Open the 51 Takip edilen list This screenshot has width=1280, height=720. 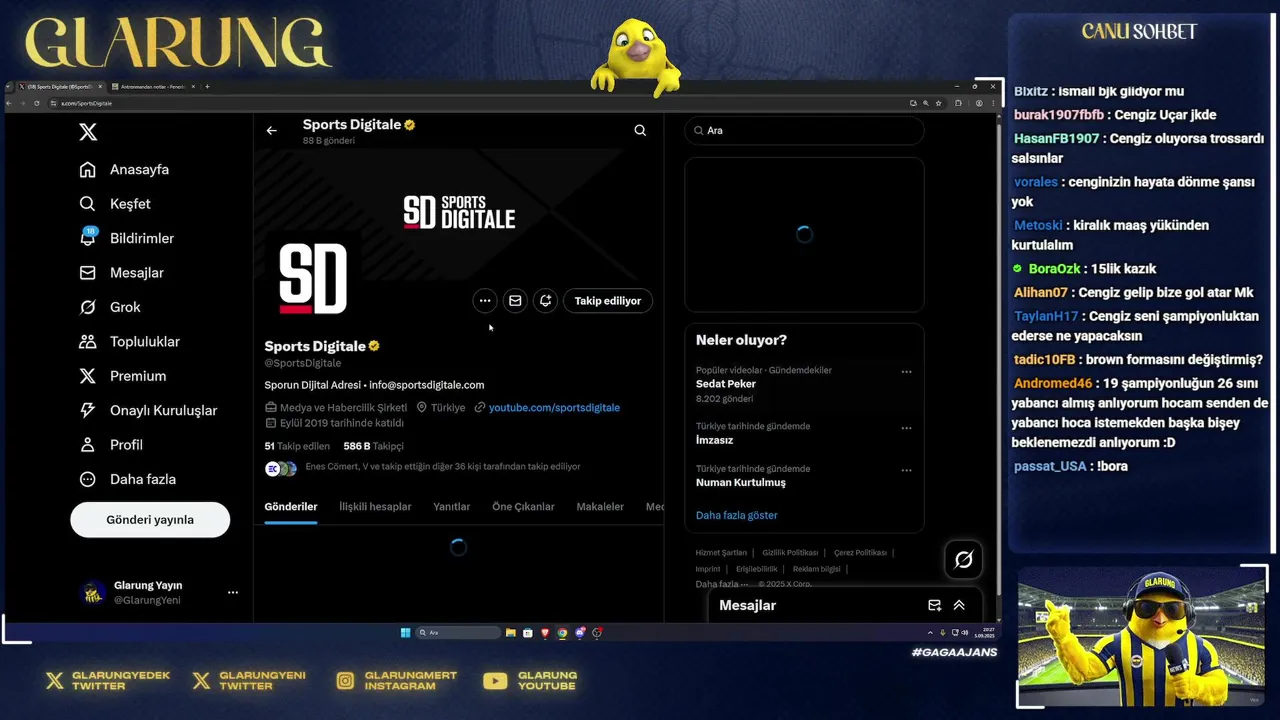(297, 446)
